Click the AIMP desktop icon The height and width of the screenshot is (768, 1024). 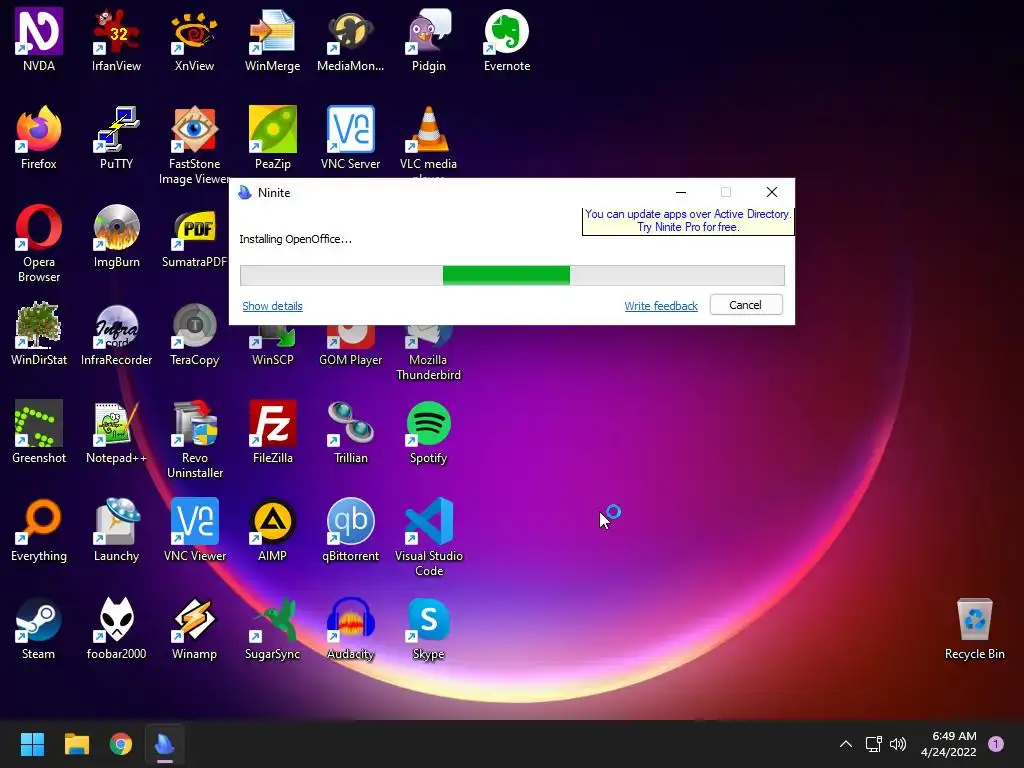click(x=272, y=521)
